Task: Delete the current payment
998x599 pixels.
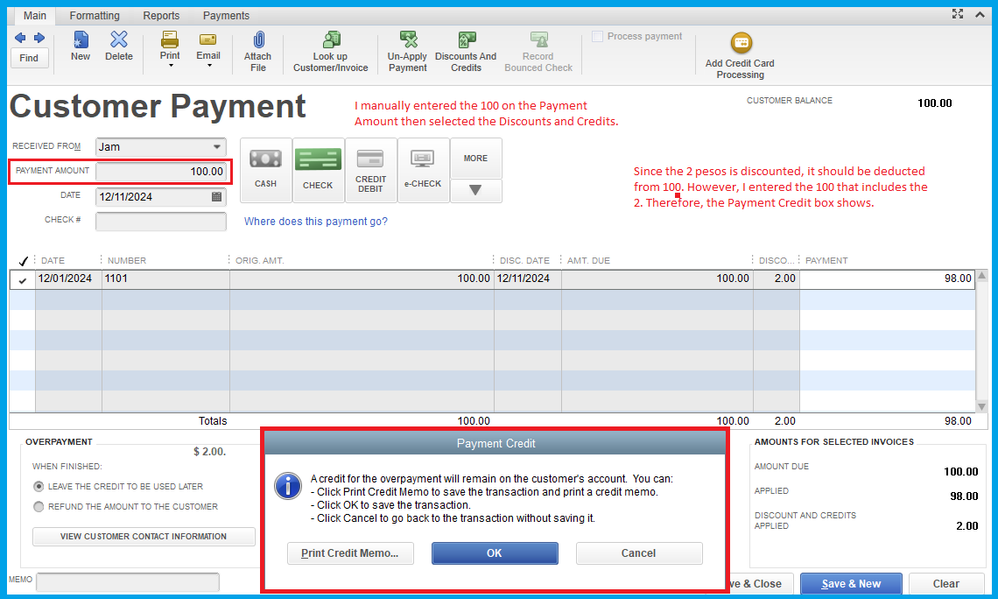Action: [x=119, y=46]
